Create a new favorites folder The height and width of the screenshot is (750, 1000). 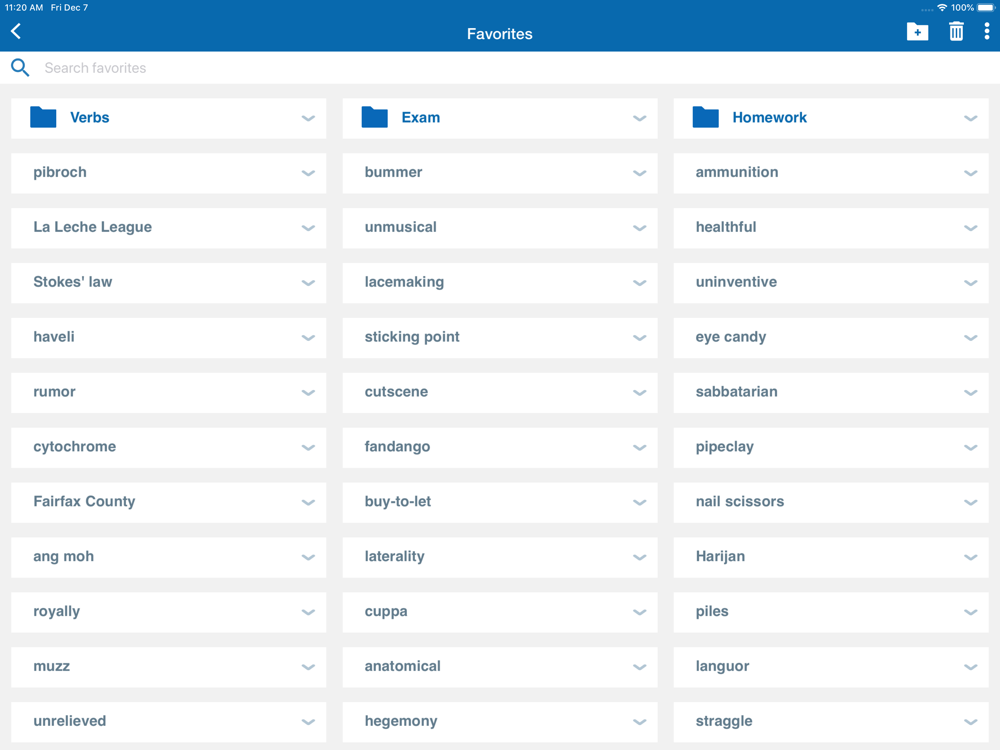917,31
